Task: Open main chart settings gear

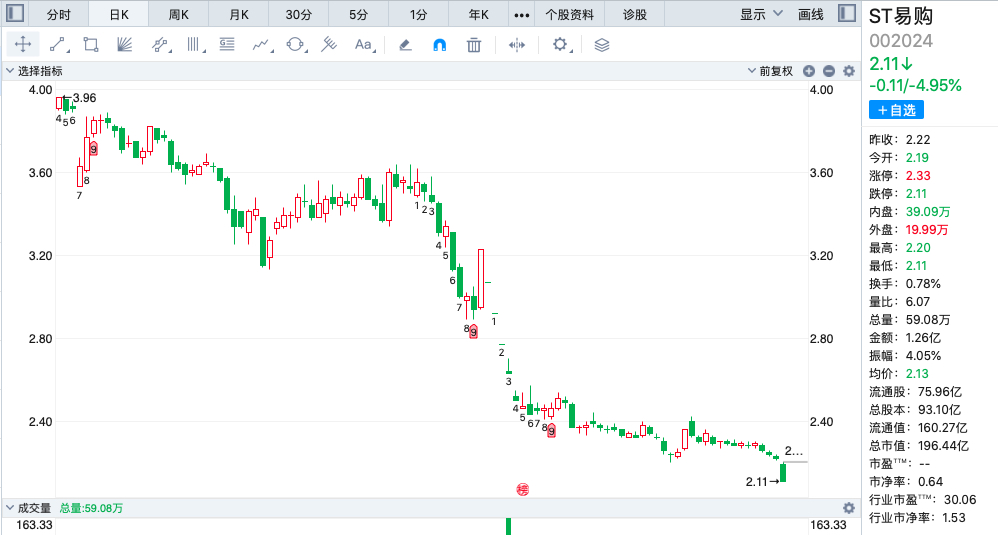Action: point(849,71)
